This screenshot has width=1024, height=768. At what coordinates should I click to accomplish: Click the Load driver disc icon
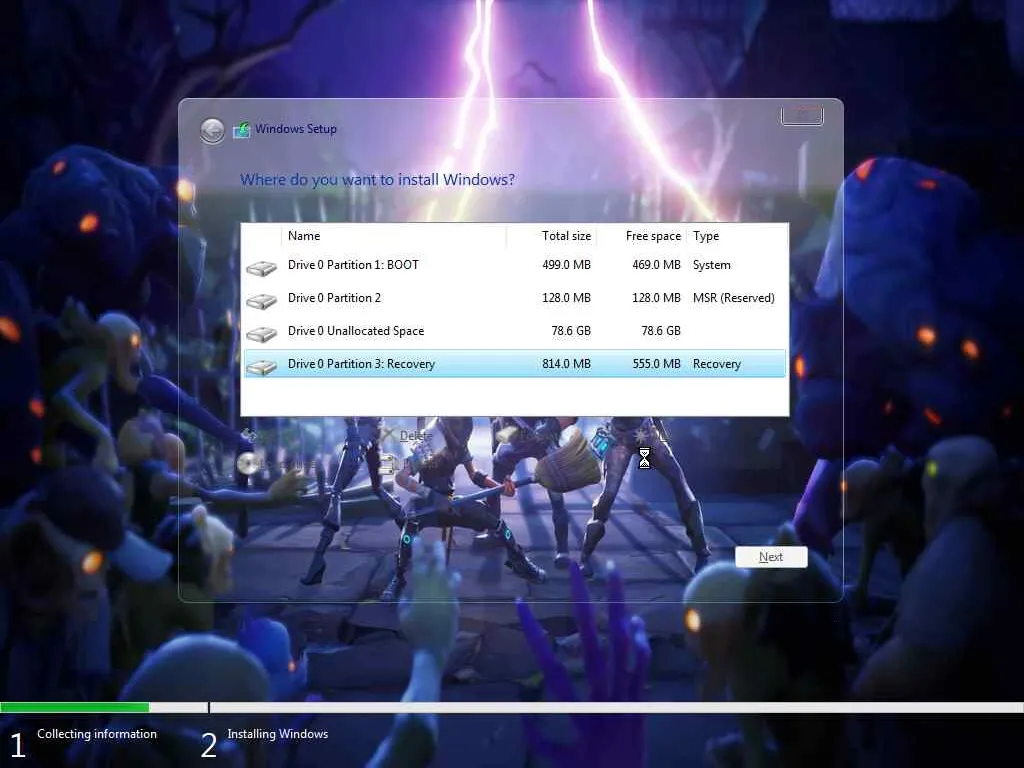(248, 464)
